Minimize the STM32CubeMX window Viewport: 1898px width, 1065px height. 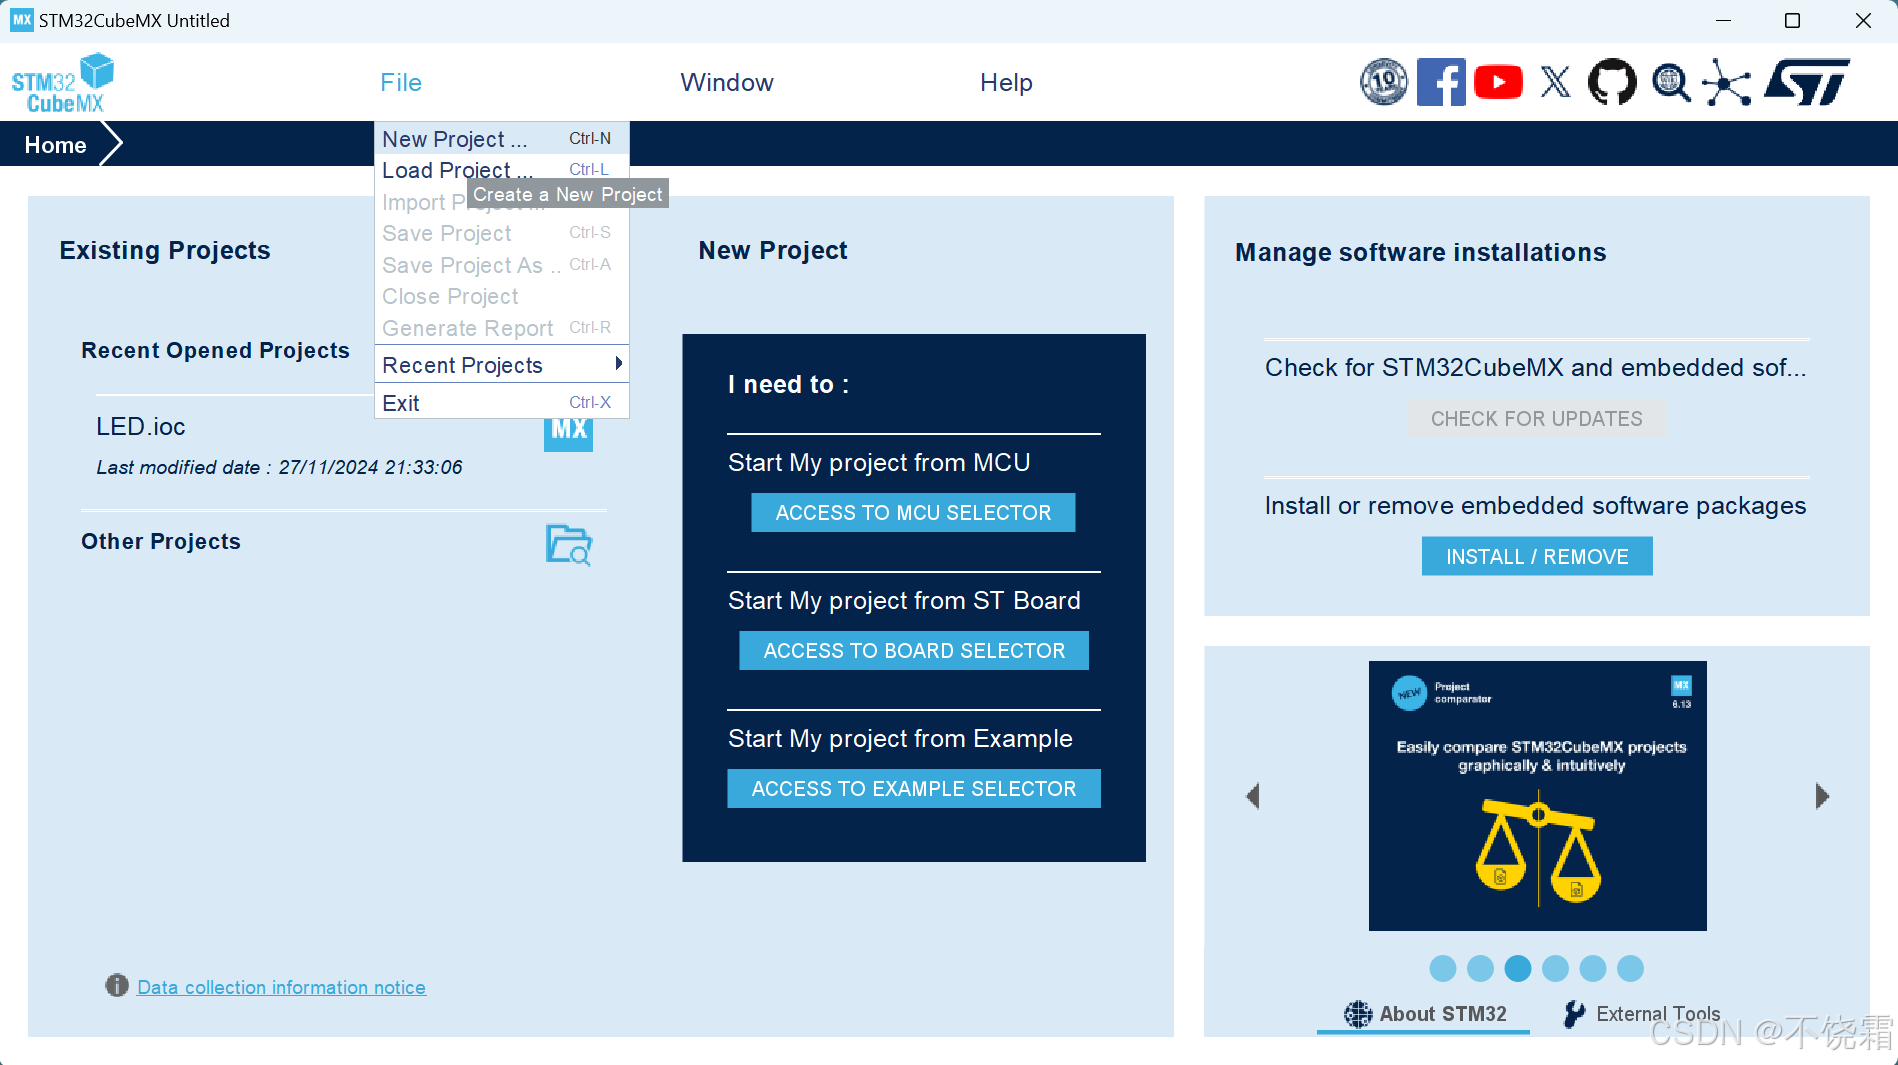click(1723, 20)
